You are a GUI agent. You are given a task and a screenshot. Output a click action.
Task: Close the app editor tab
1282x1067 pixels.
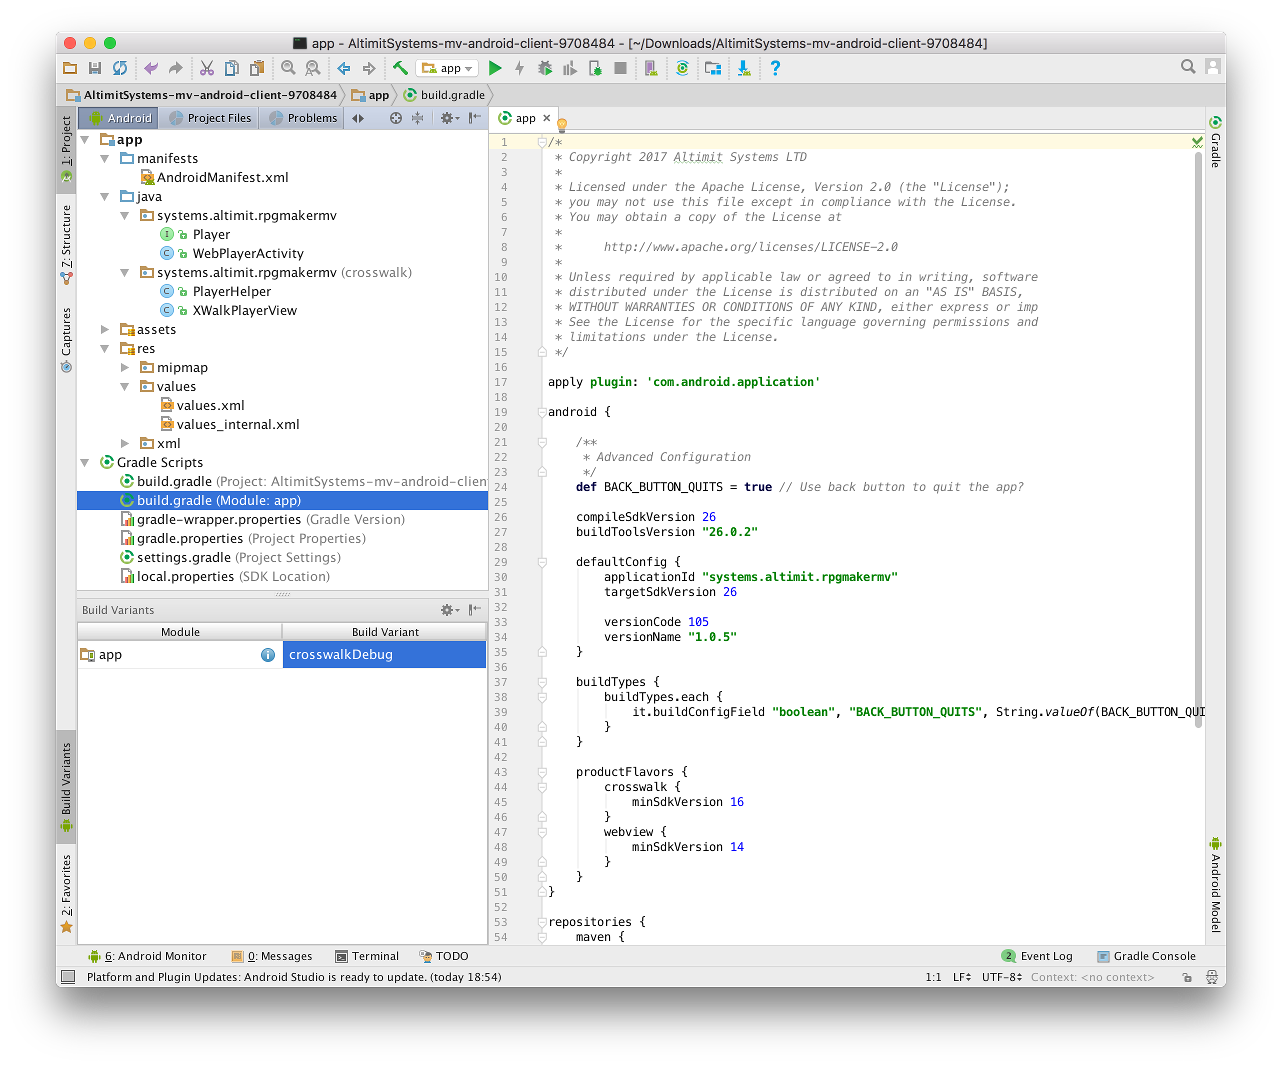[x=547, y=118]
